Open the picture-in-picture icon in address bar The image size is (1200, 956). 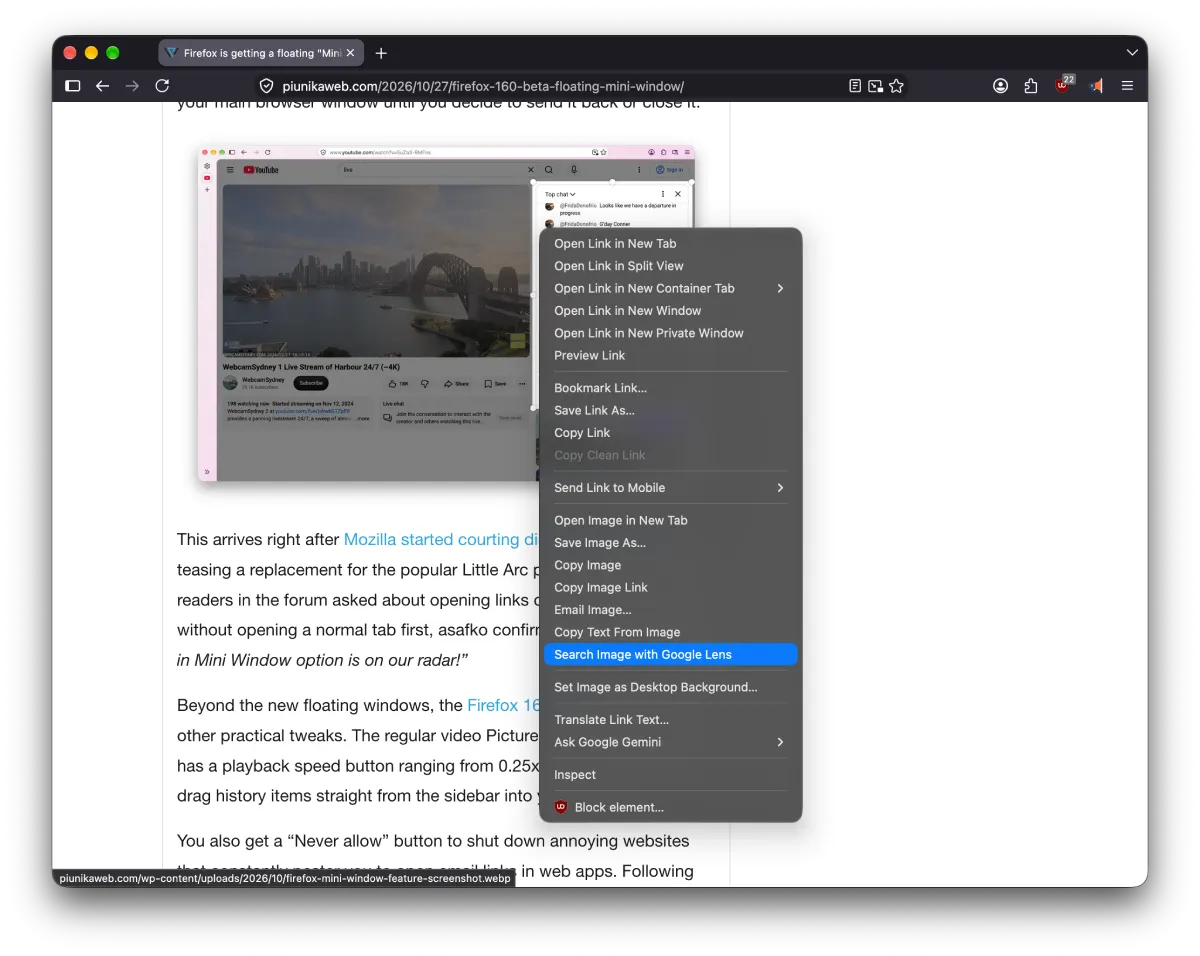coord(875,86)
